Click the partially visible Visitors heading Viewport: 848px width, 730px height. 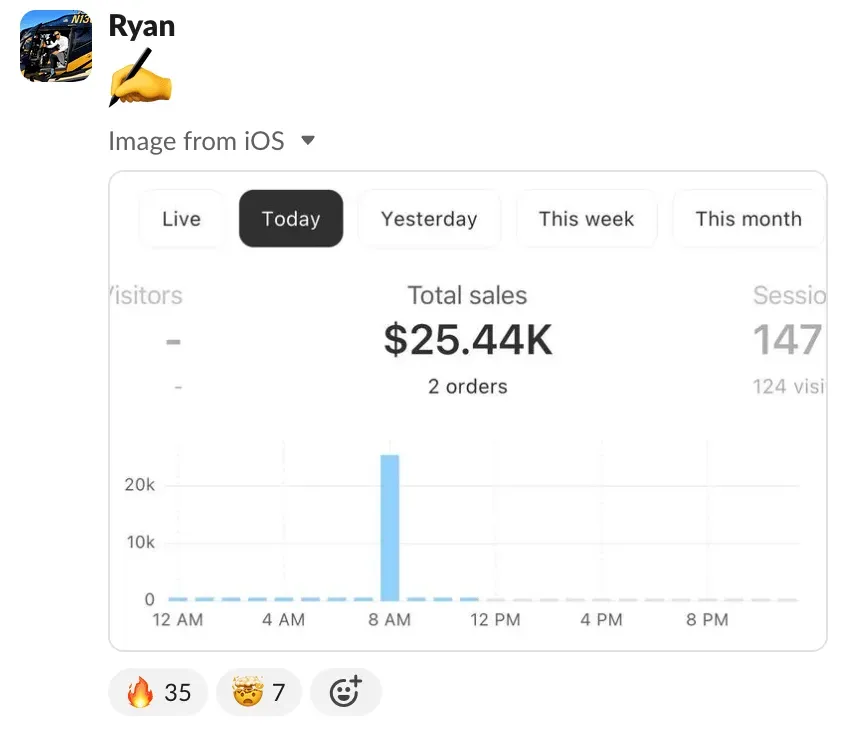pyautogui.click(x=146, y=295)
